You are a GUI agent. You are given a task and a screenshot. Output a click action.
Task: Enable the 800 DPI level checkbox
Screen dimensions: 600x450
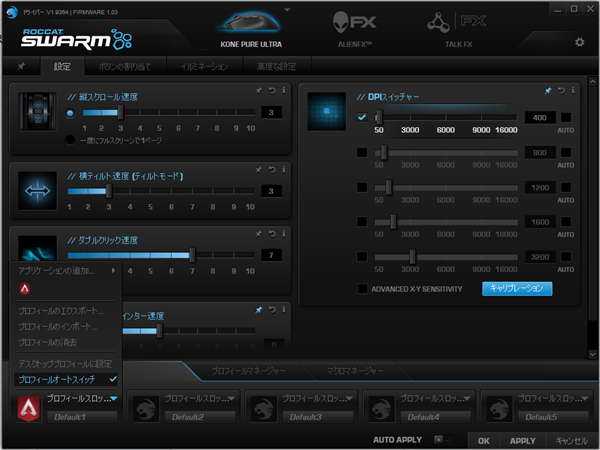pyautogui.click(x=362, y=152)
